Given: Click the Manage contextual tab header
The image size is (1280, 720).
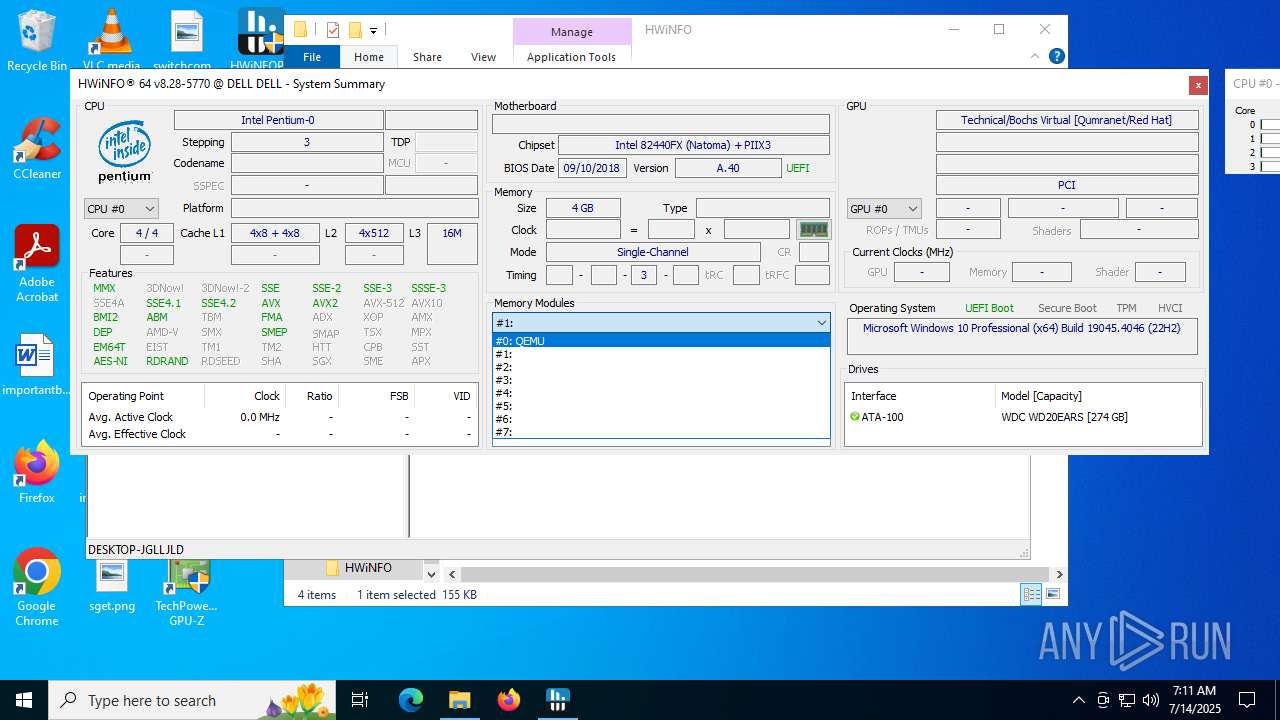Looking at the screenshot, I should [572, 32].
